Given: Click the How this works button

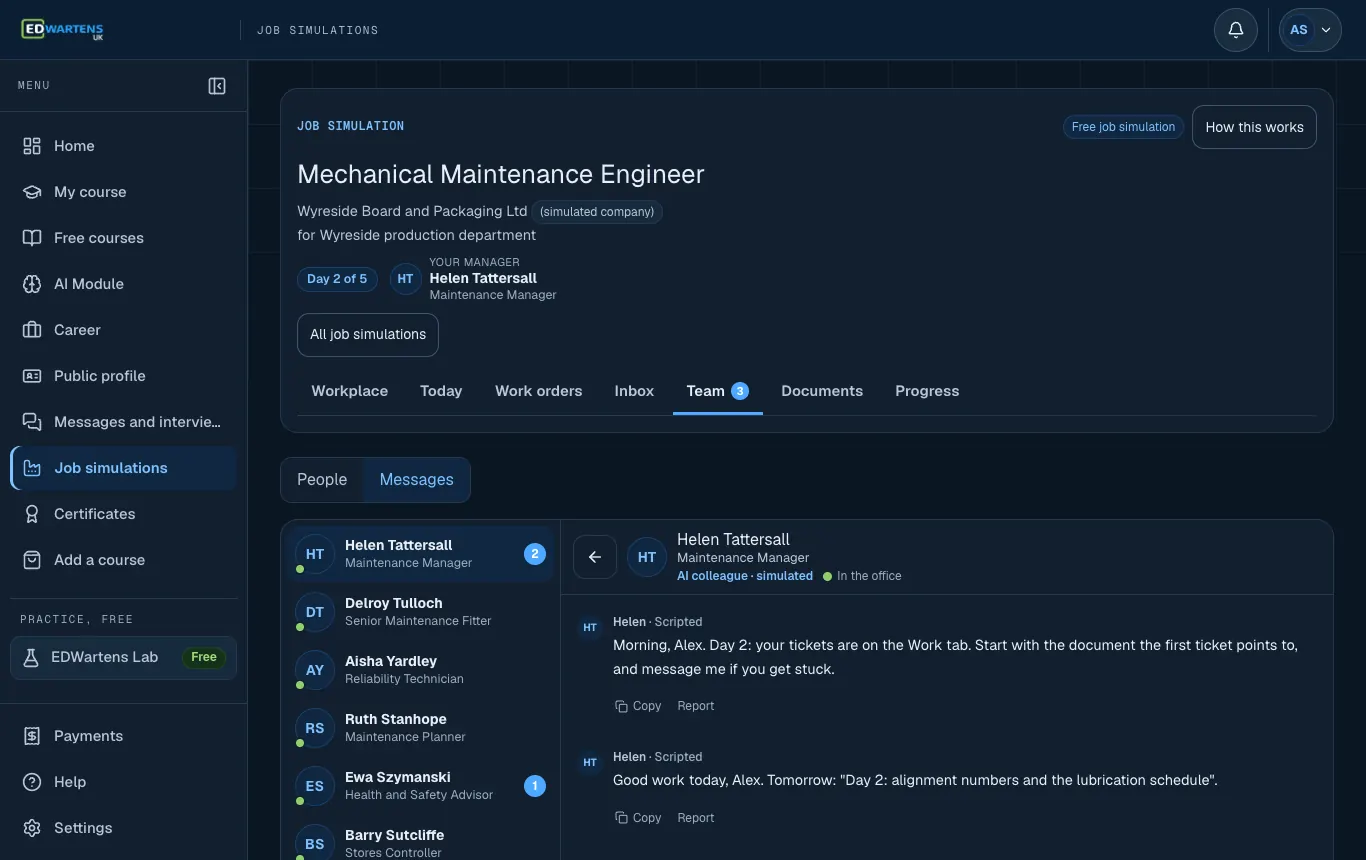Looking at the screenshot, I should point(1254,127).
